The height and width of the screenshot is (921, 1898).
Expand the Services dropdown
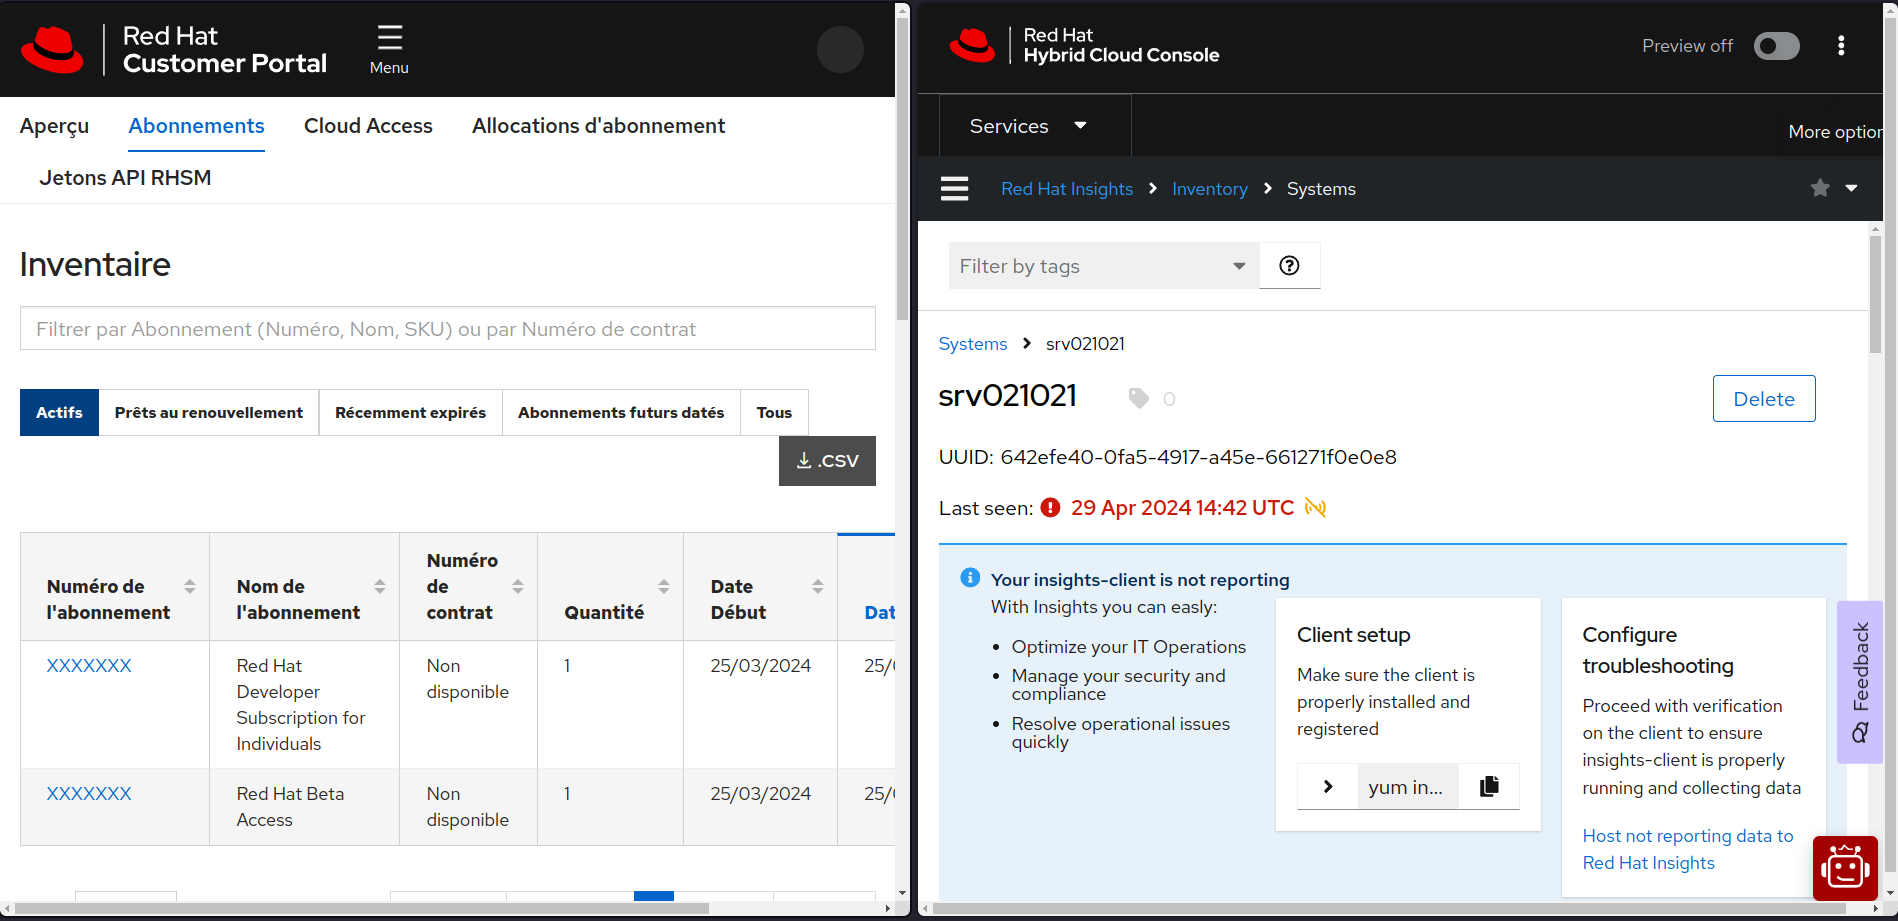pyautogui.click(x=1035, y=126)
